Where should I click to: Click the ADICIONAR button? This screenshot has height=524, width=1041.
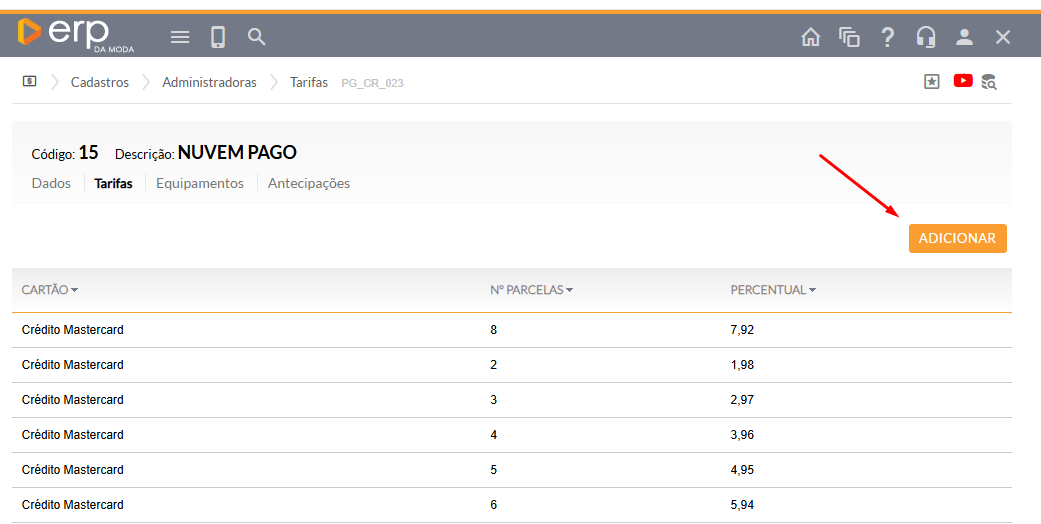pyautogui.click(x=957, y=238)
